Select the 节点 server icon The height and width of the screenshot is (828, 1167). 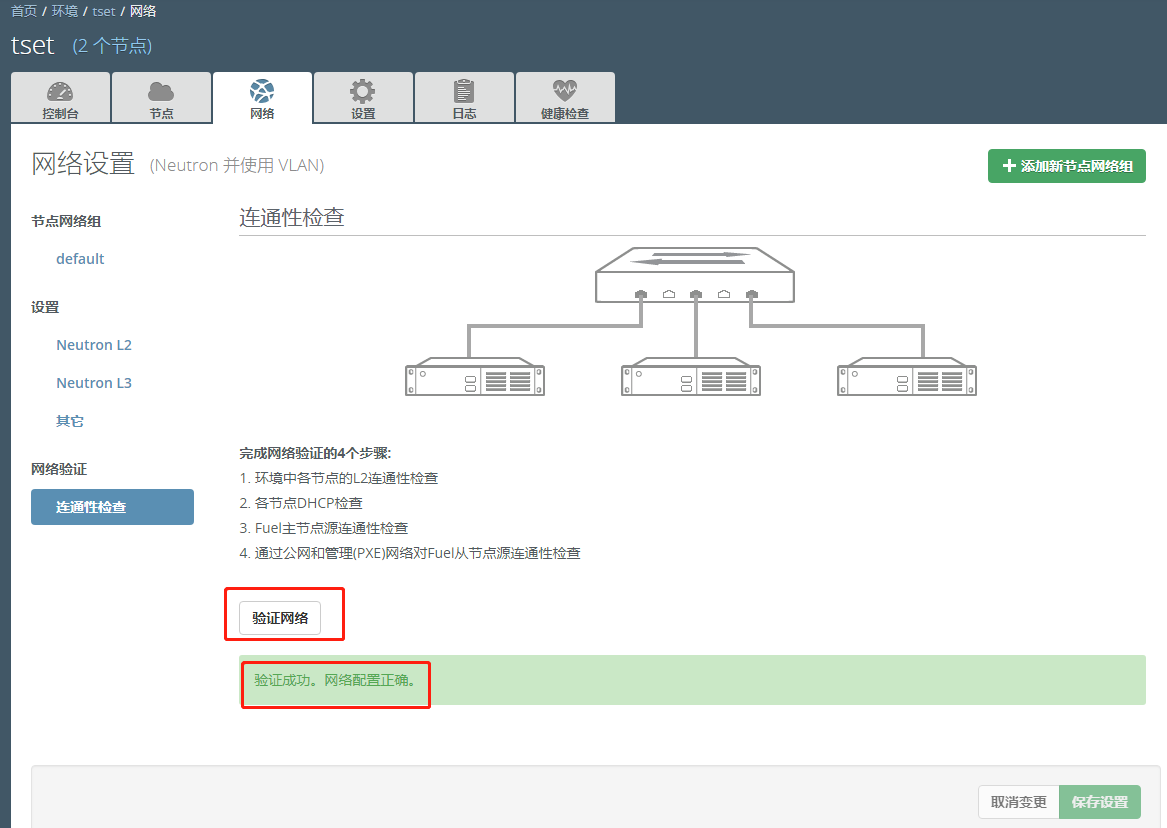tap(161, 90)
